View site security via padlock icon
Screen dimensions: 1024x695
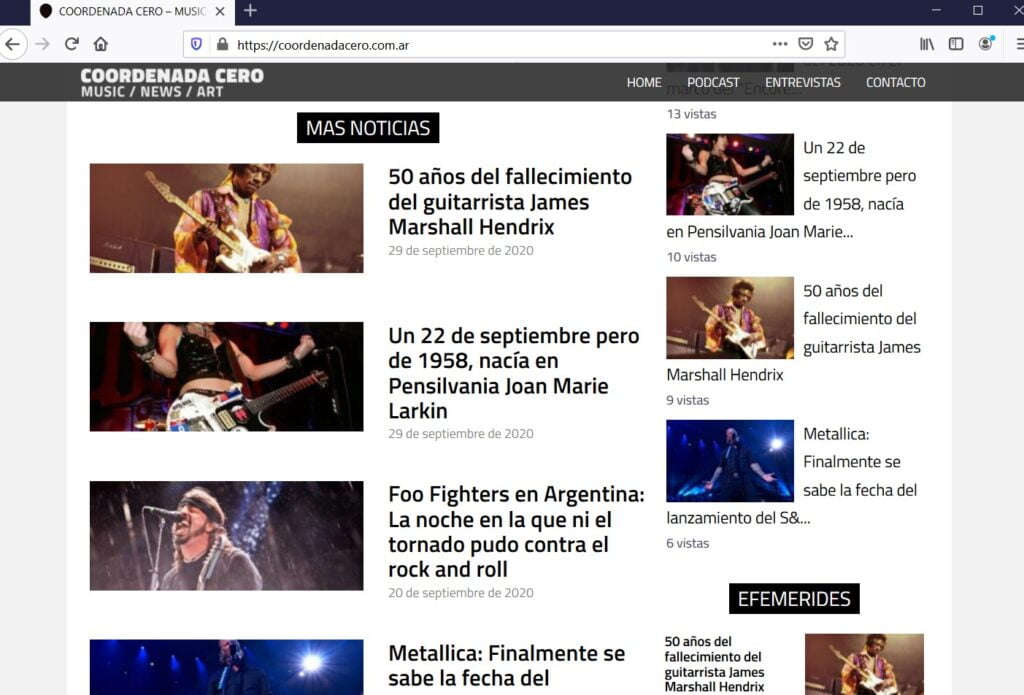click(x=222, y=44)
